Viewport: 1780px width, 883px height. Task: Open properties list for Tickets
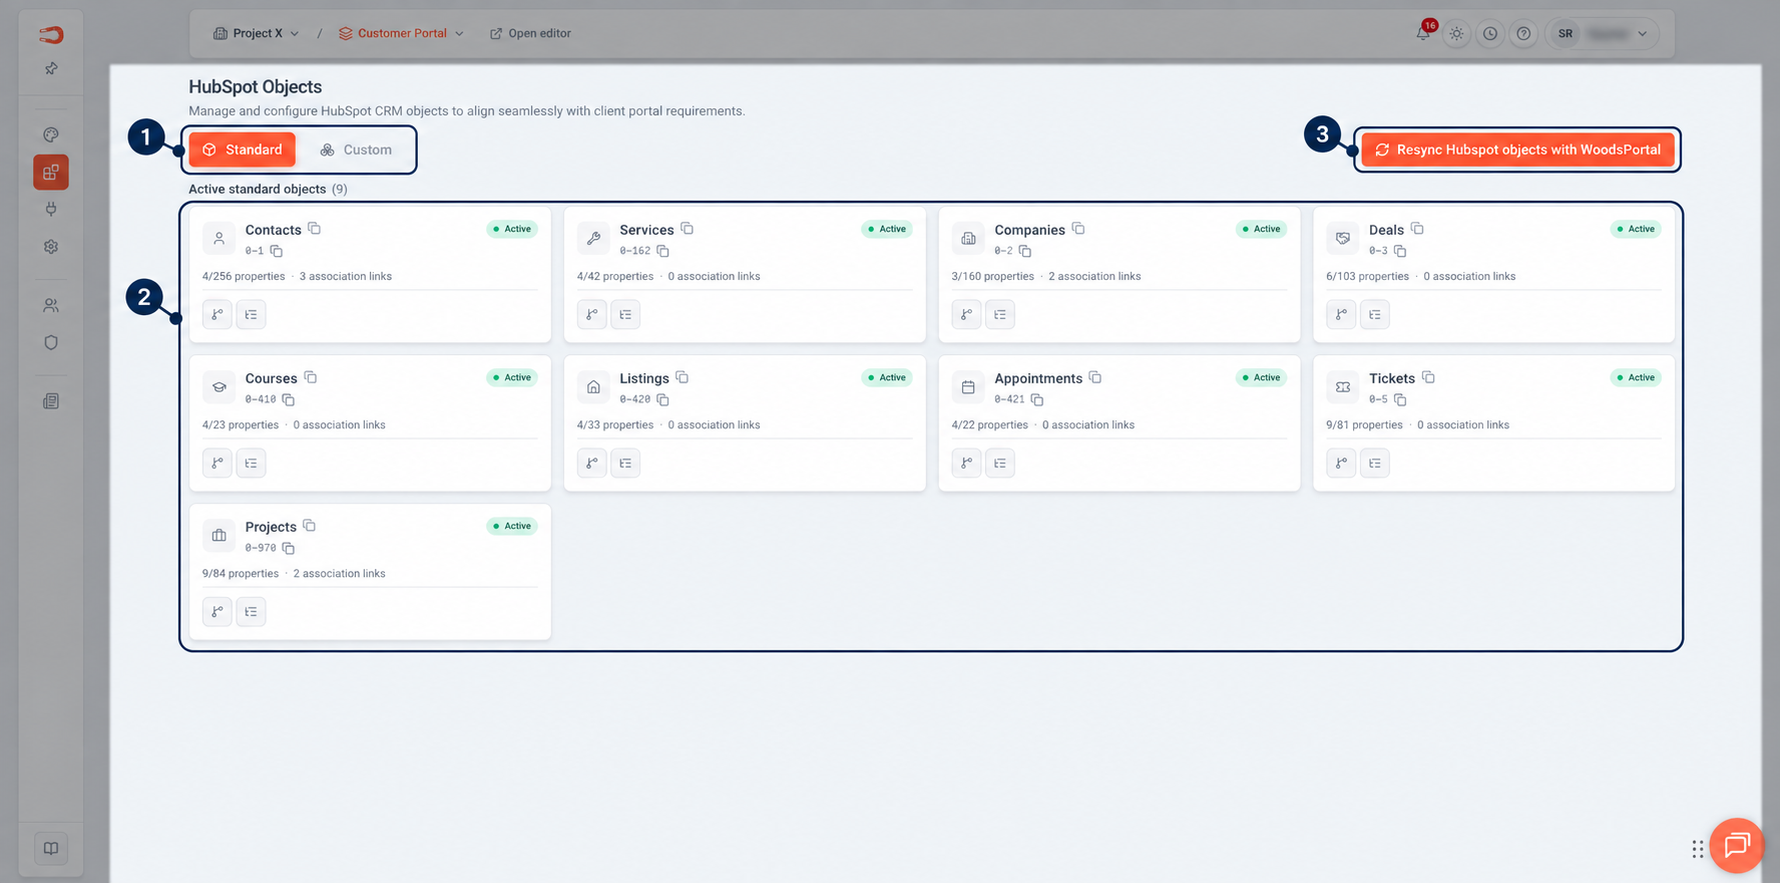point(1375,463)
